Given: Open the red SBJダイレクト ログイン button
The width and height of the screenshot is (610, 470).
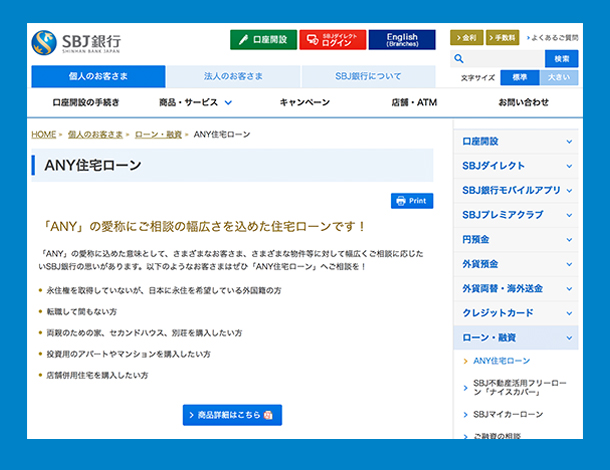Looking at the screenshot, I should tap(333, 40).
